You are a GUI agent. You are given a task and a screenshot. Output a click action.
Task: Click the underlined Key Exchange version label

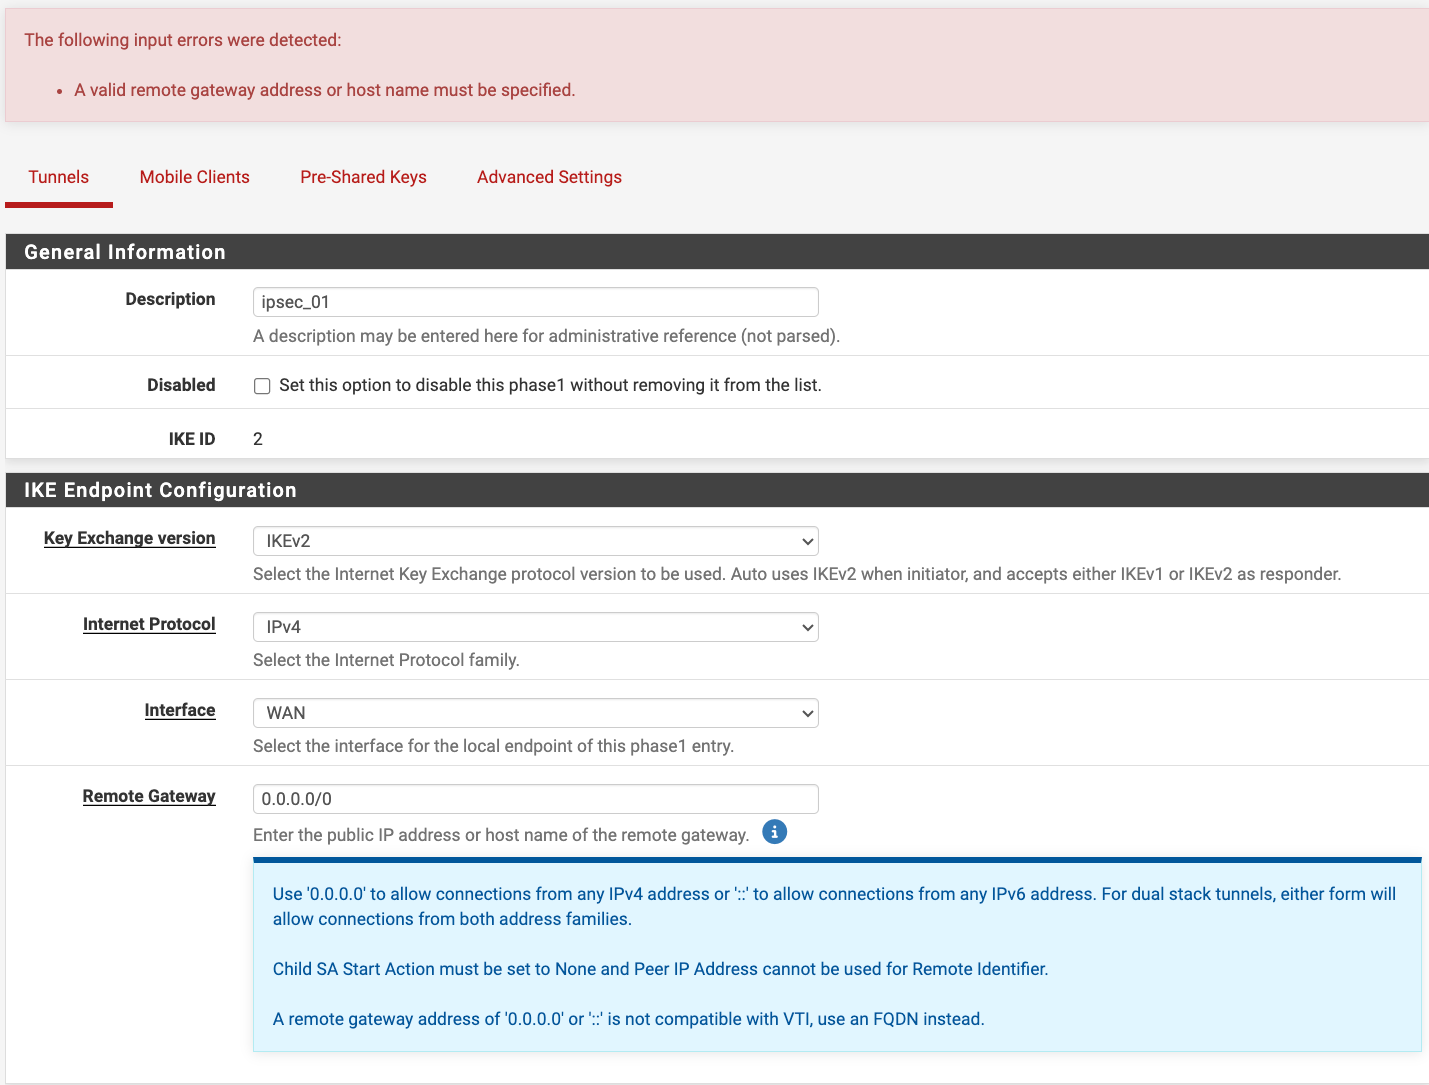click(x=130, y=538)
